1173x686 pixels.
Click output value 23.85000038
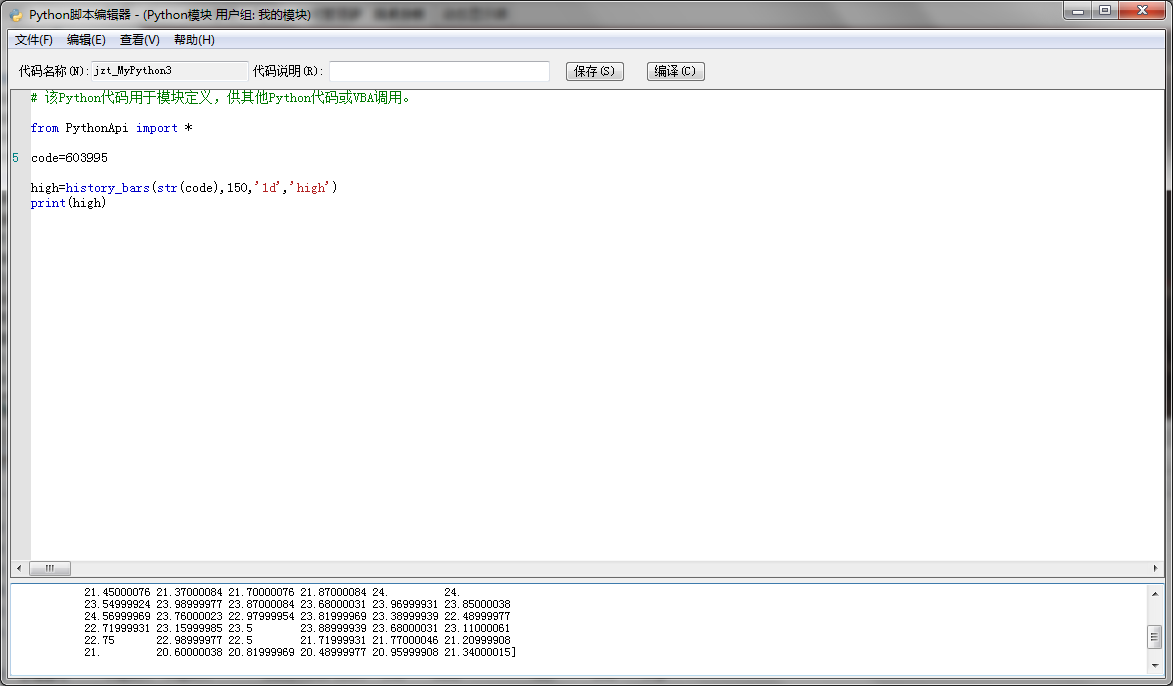(477, 604)
